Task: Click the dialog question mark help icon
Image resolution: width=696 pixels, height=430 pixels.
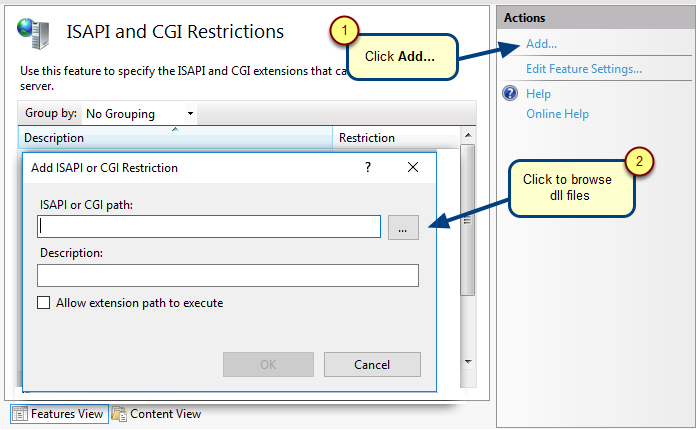Action: point(368,167)
